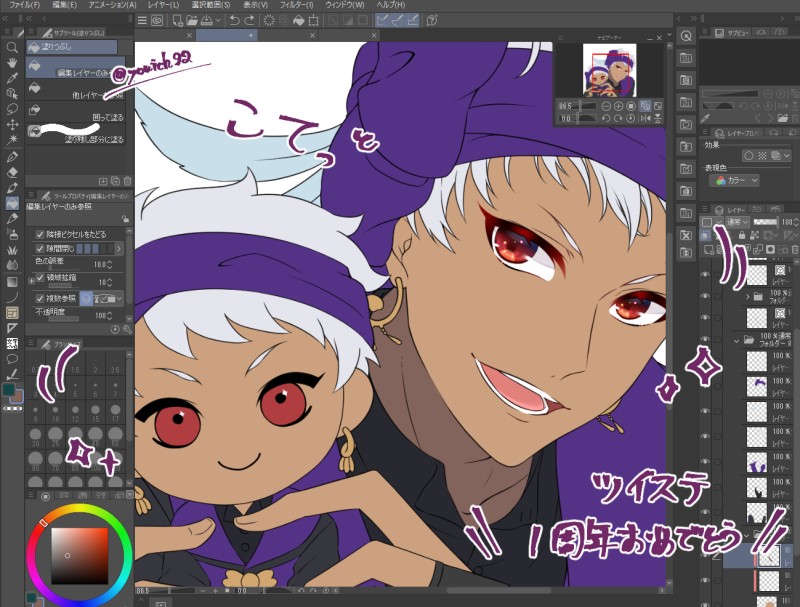Select brush size 12 preset

pyautogui.click(x=75, y=412)
